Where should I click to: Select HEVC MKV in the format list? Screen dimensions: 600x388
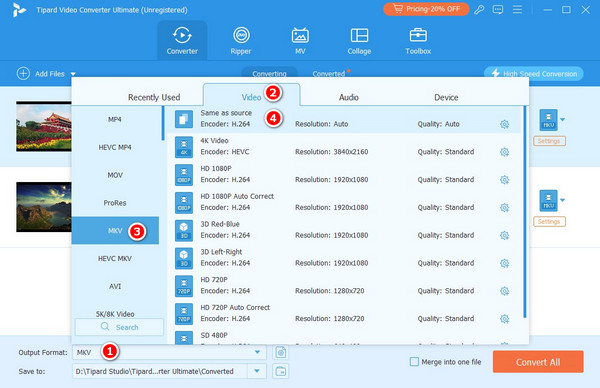coord(115,259)
